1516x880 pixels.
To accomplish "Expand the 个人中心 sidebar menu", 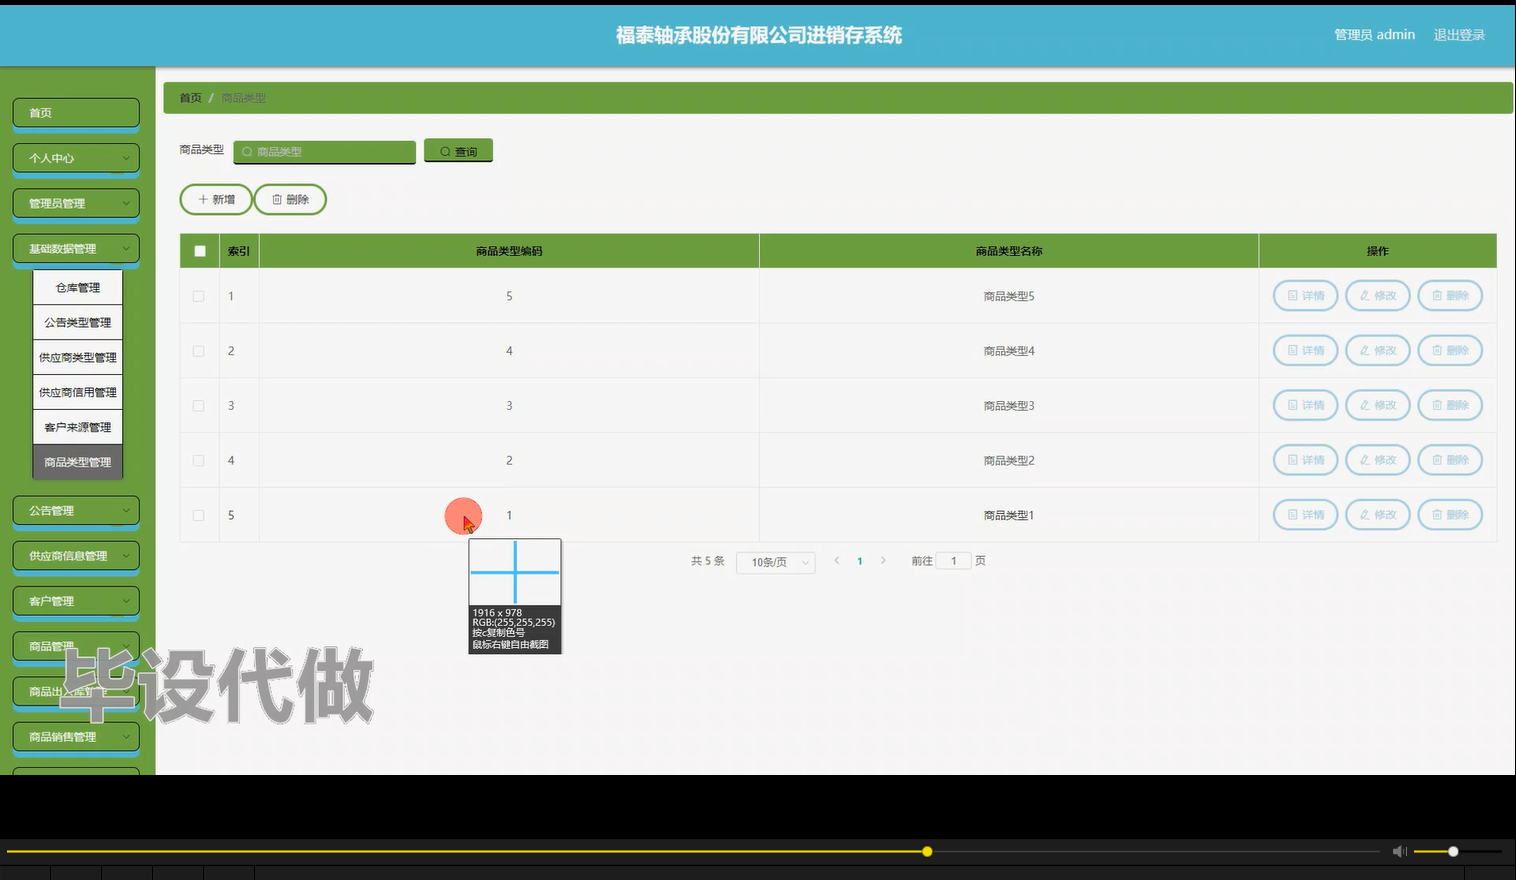I will [x=75, y=158].
